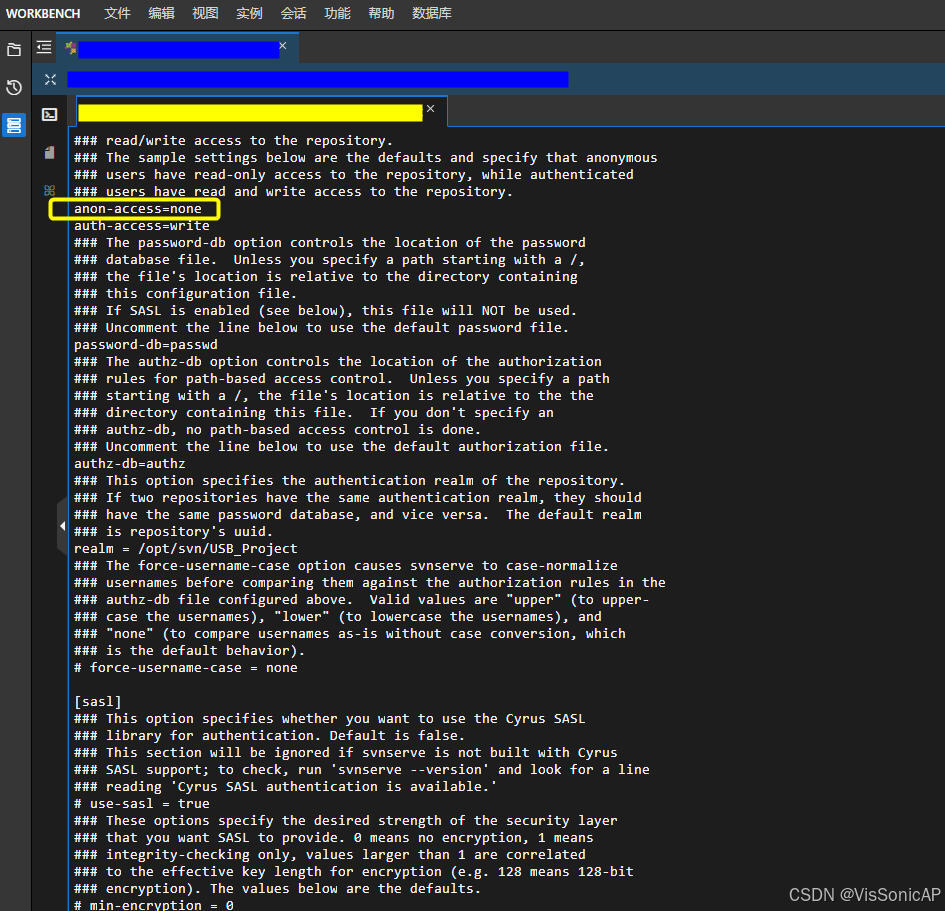Image resolution: width=945 pixels, height=911 pixels.
Task: Click the line '### this configuration file.'
Action: (x=185, y=293)
